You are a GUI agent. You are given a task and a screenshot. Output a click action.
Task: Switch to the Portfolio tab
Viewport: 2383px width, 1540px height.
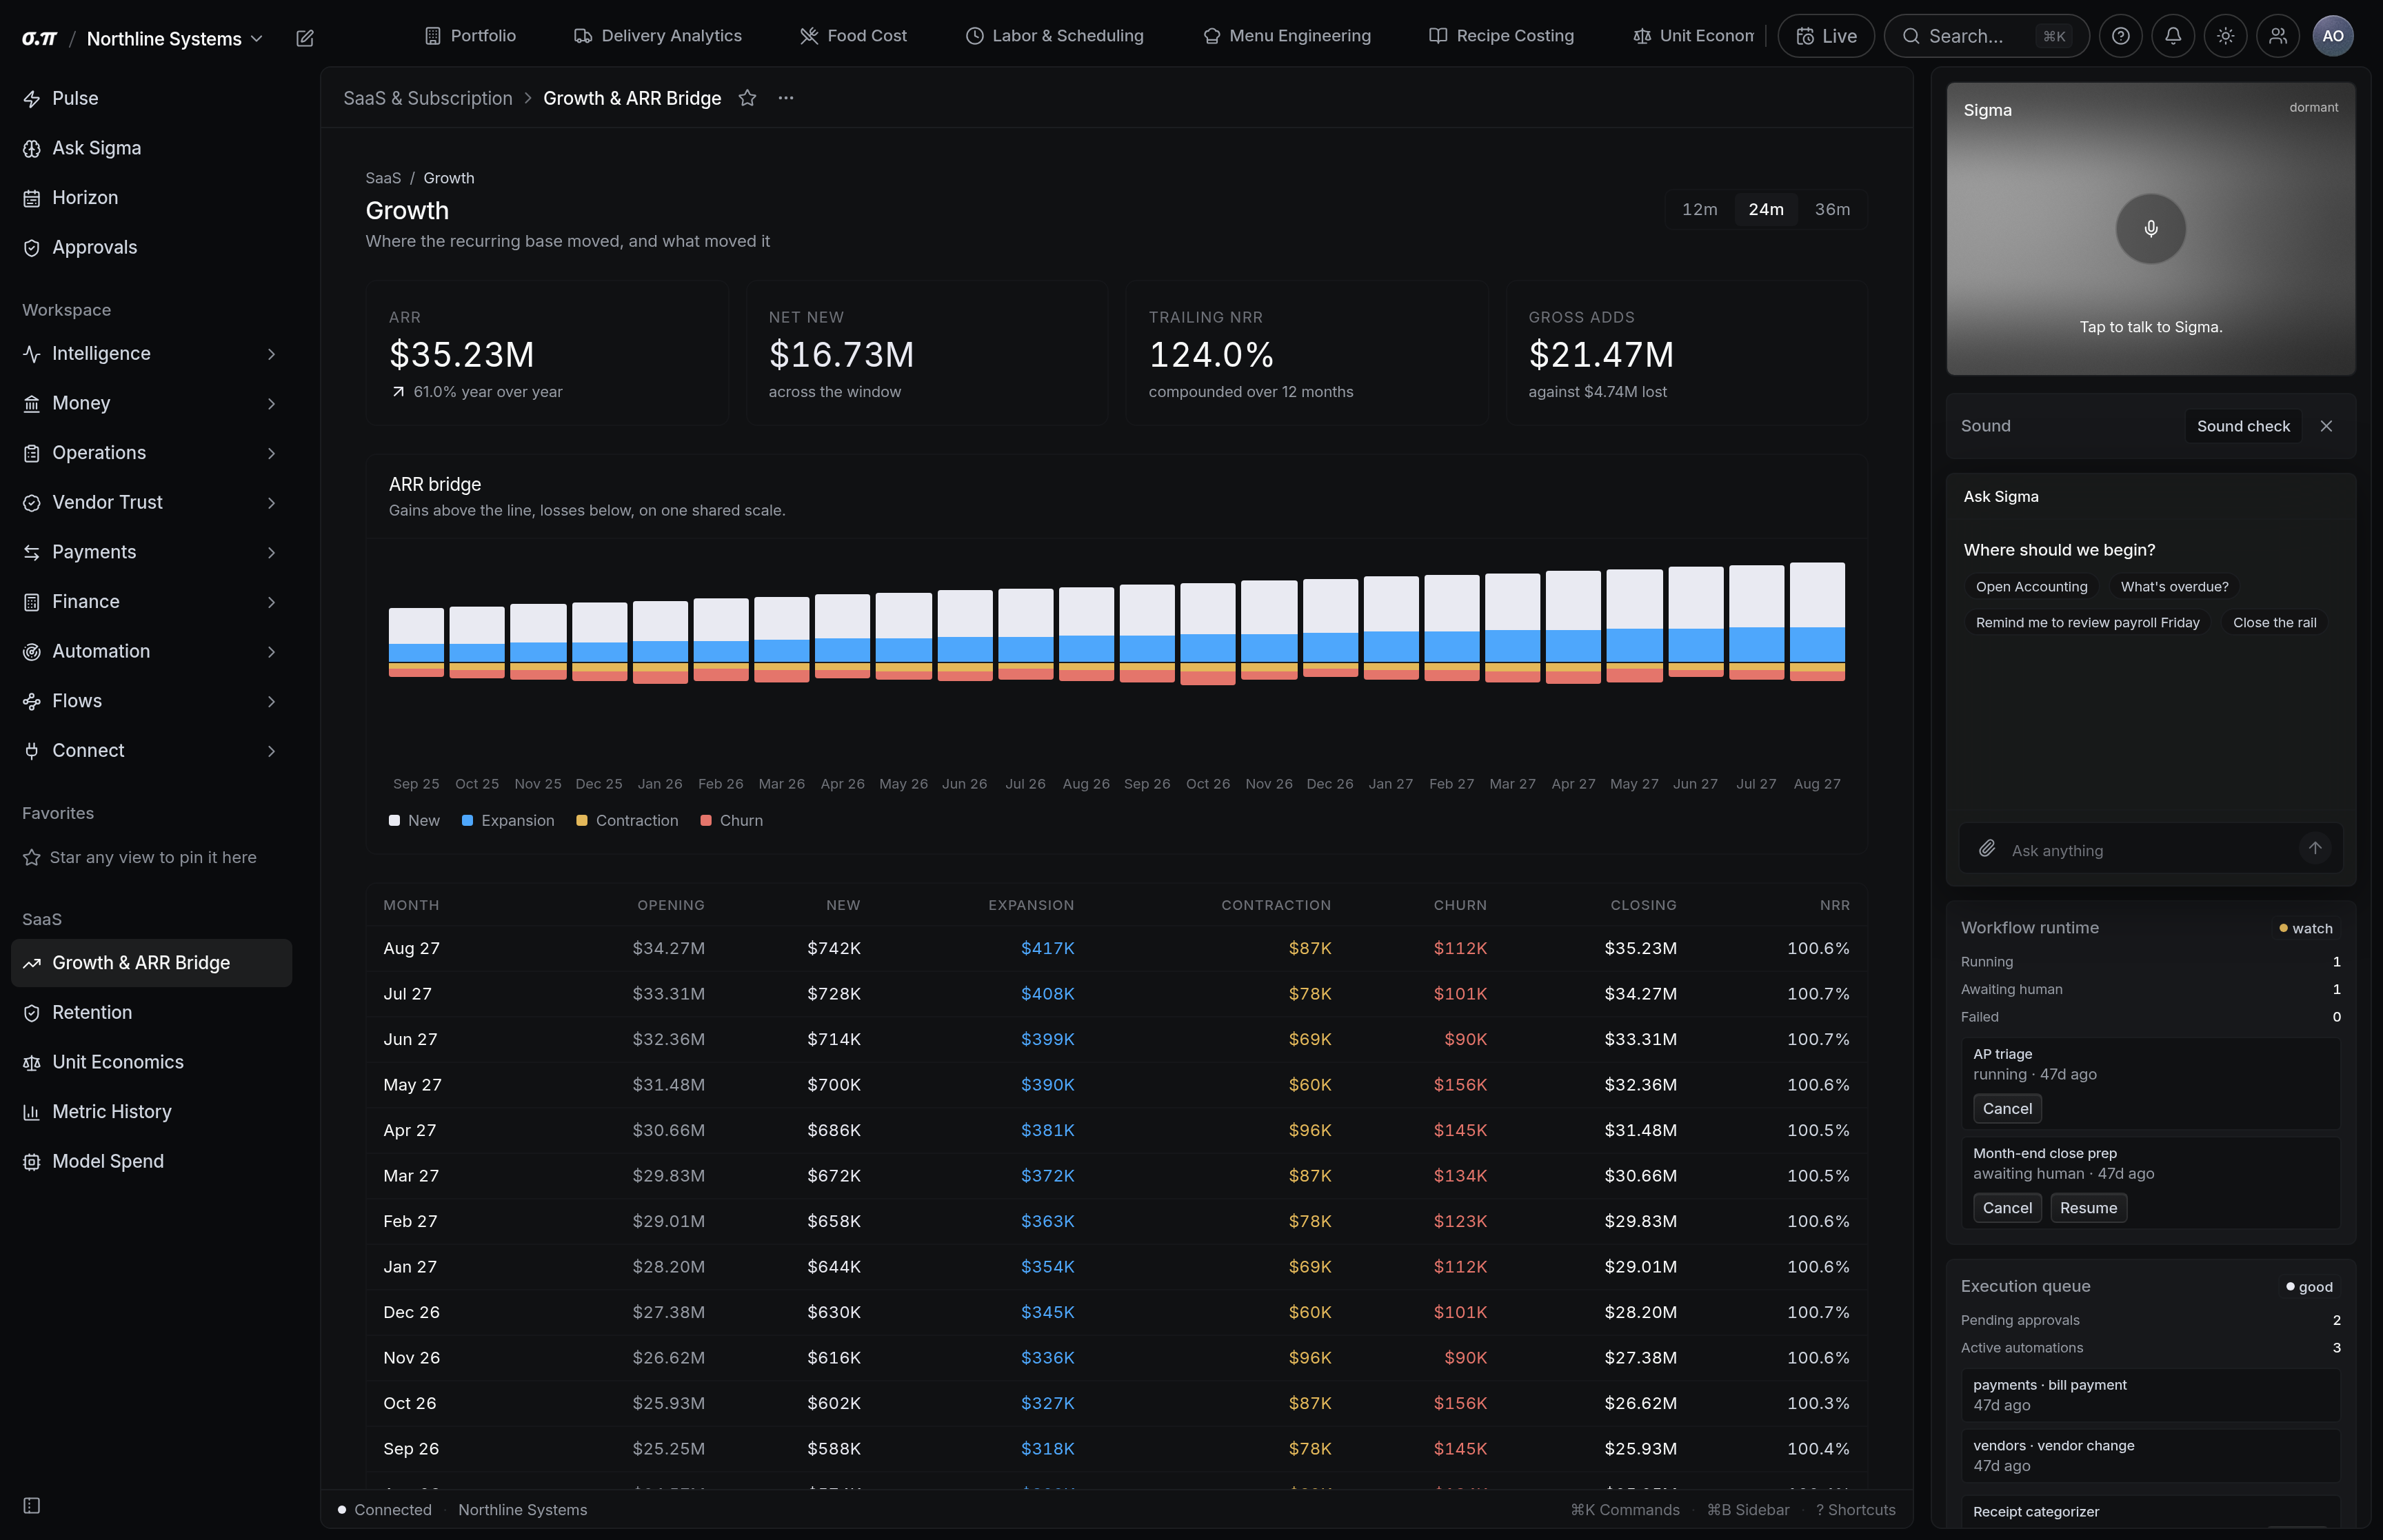(x=470, y=36)
